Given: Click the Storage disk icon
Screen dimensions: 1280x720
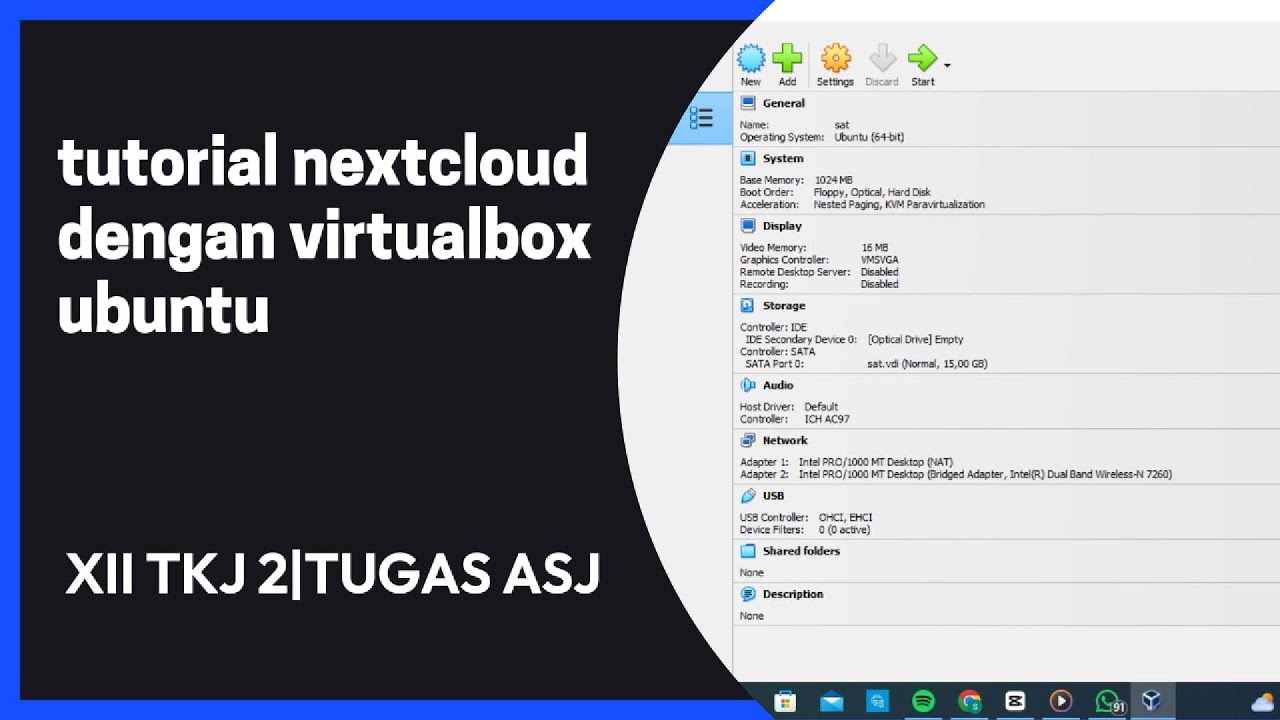Looking at the screenshot, I should point(748,306).
